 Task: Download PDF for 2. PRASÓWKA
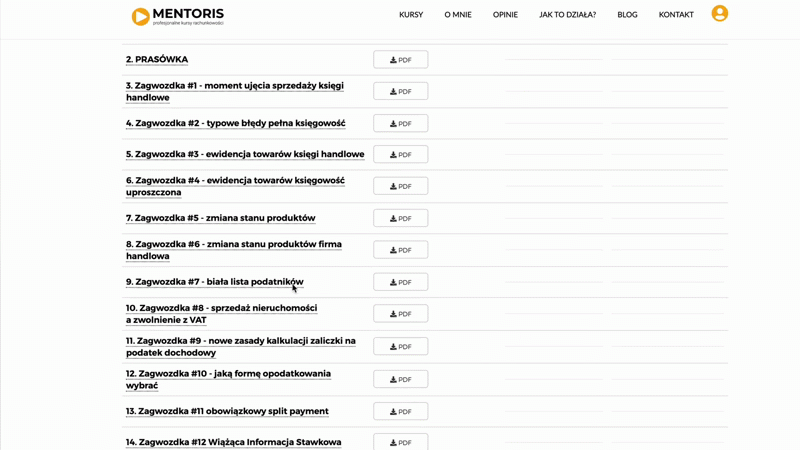[401, 60]
